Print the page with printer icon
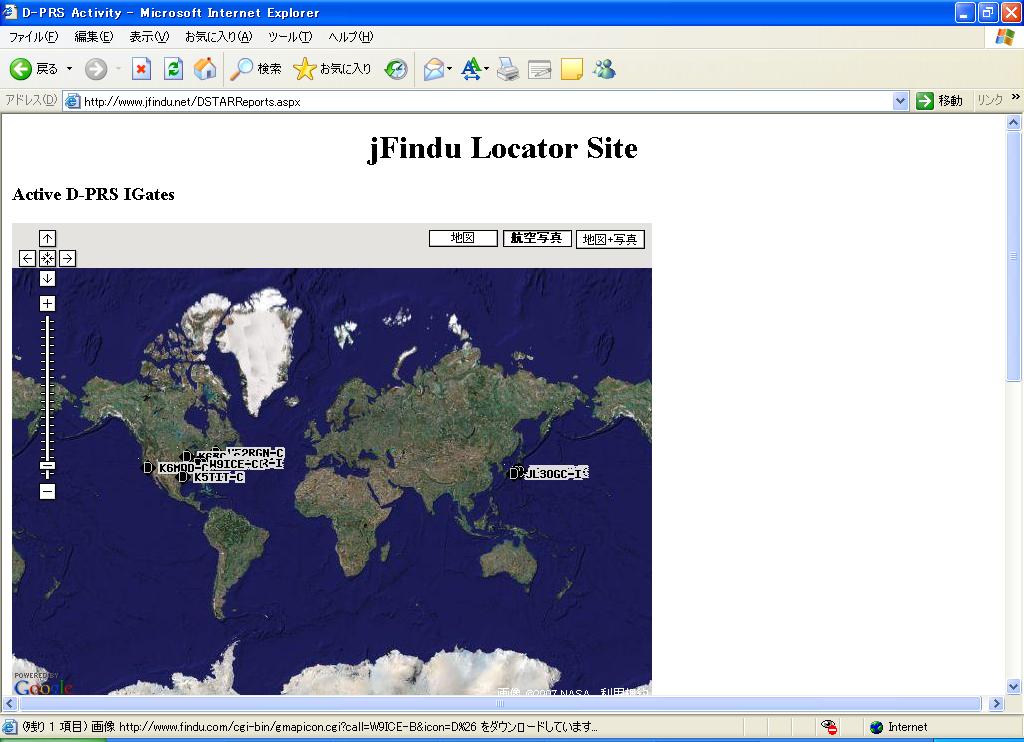Image resolution: width=1024 pixels, height=742 pixels. [507, 69]
